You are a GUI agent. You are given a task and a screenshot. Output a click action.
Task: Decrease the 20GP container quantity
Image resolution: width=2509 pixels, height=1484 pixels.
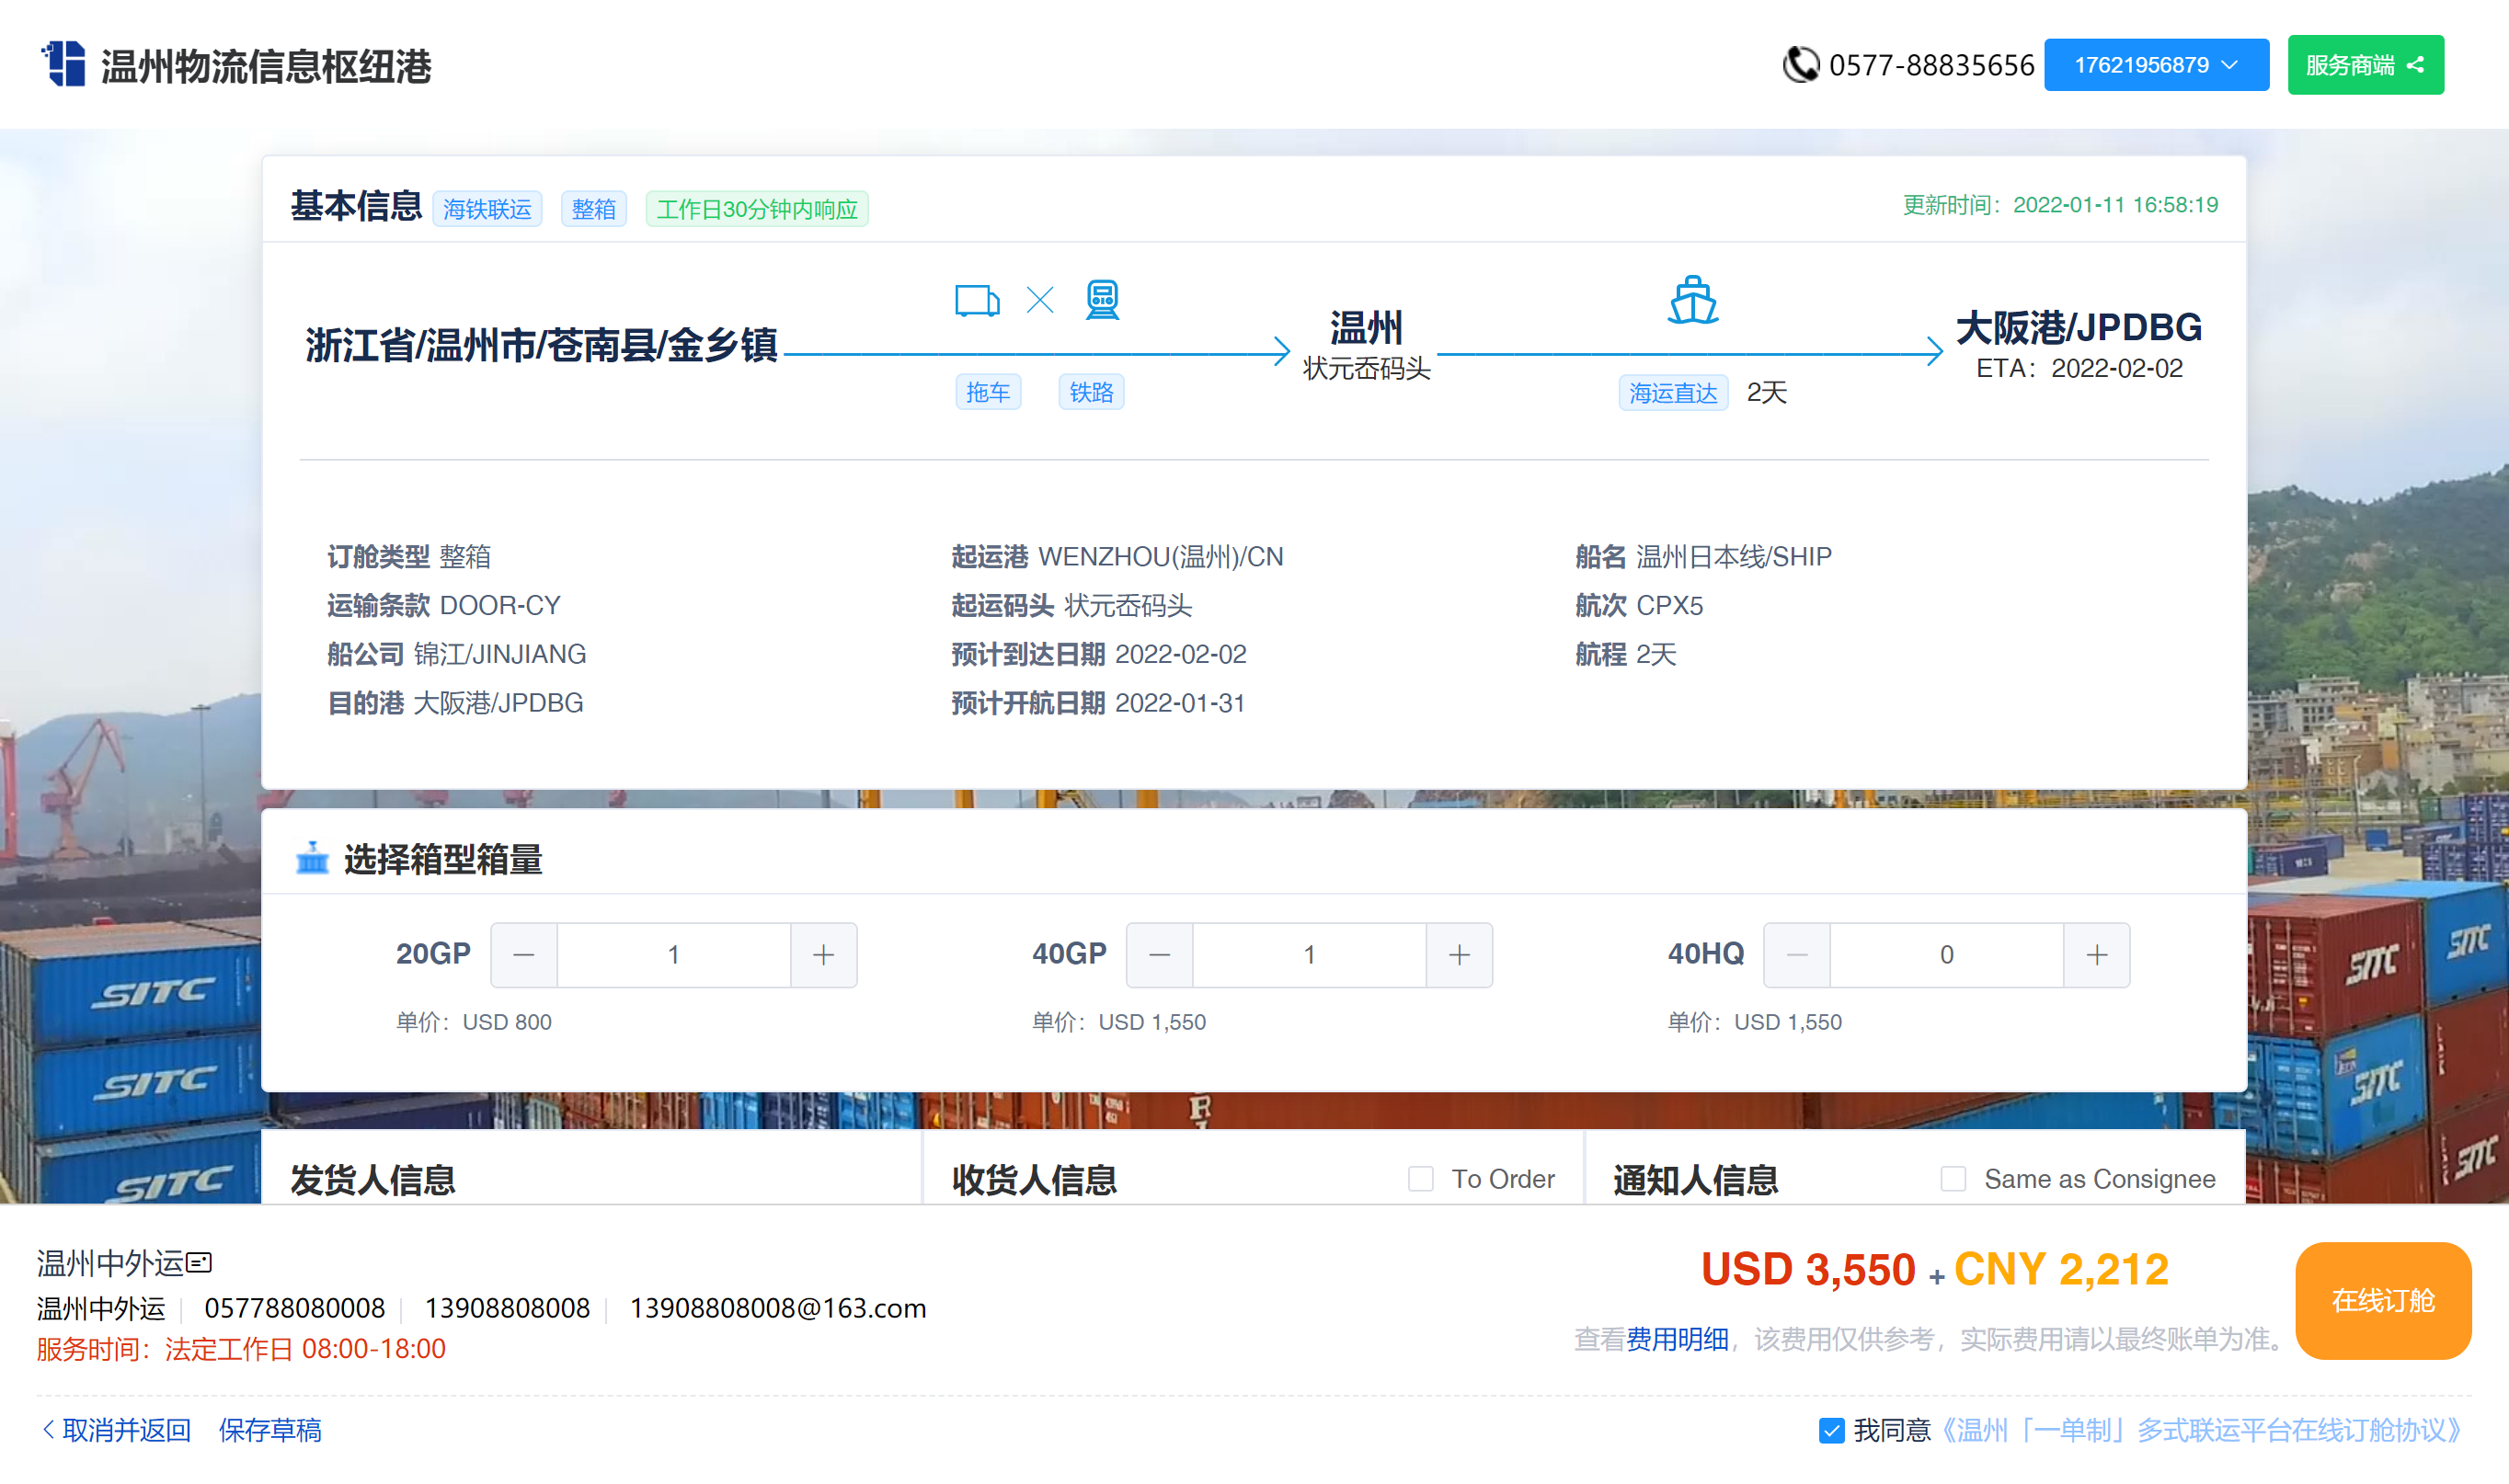coord(524,955)
